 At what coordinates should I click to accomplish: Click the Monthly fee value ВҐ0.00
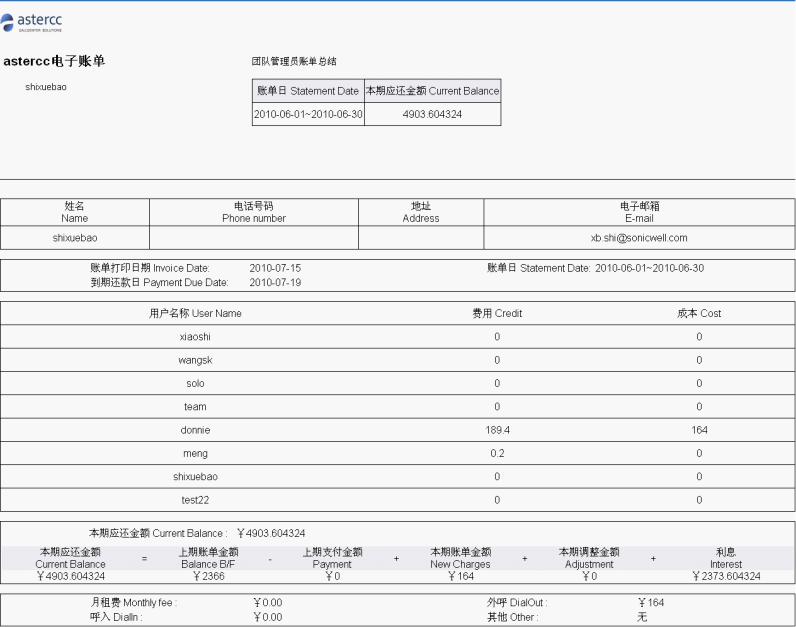(x=268, y=603)
